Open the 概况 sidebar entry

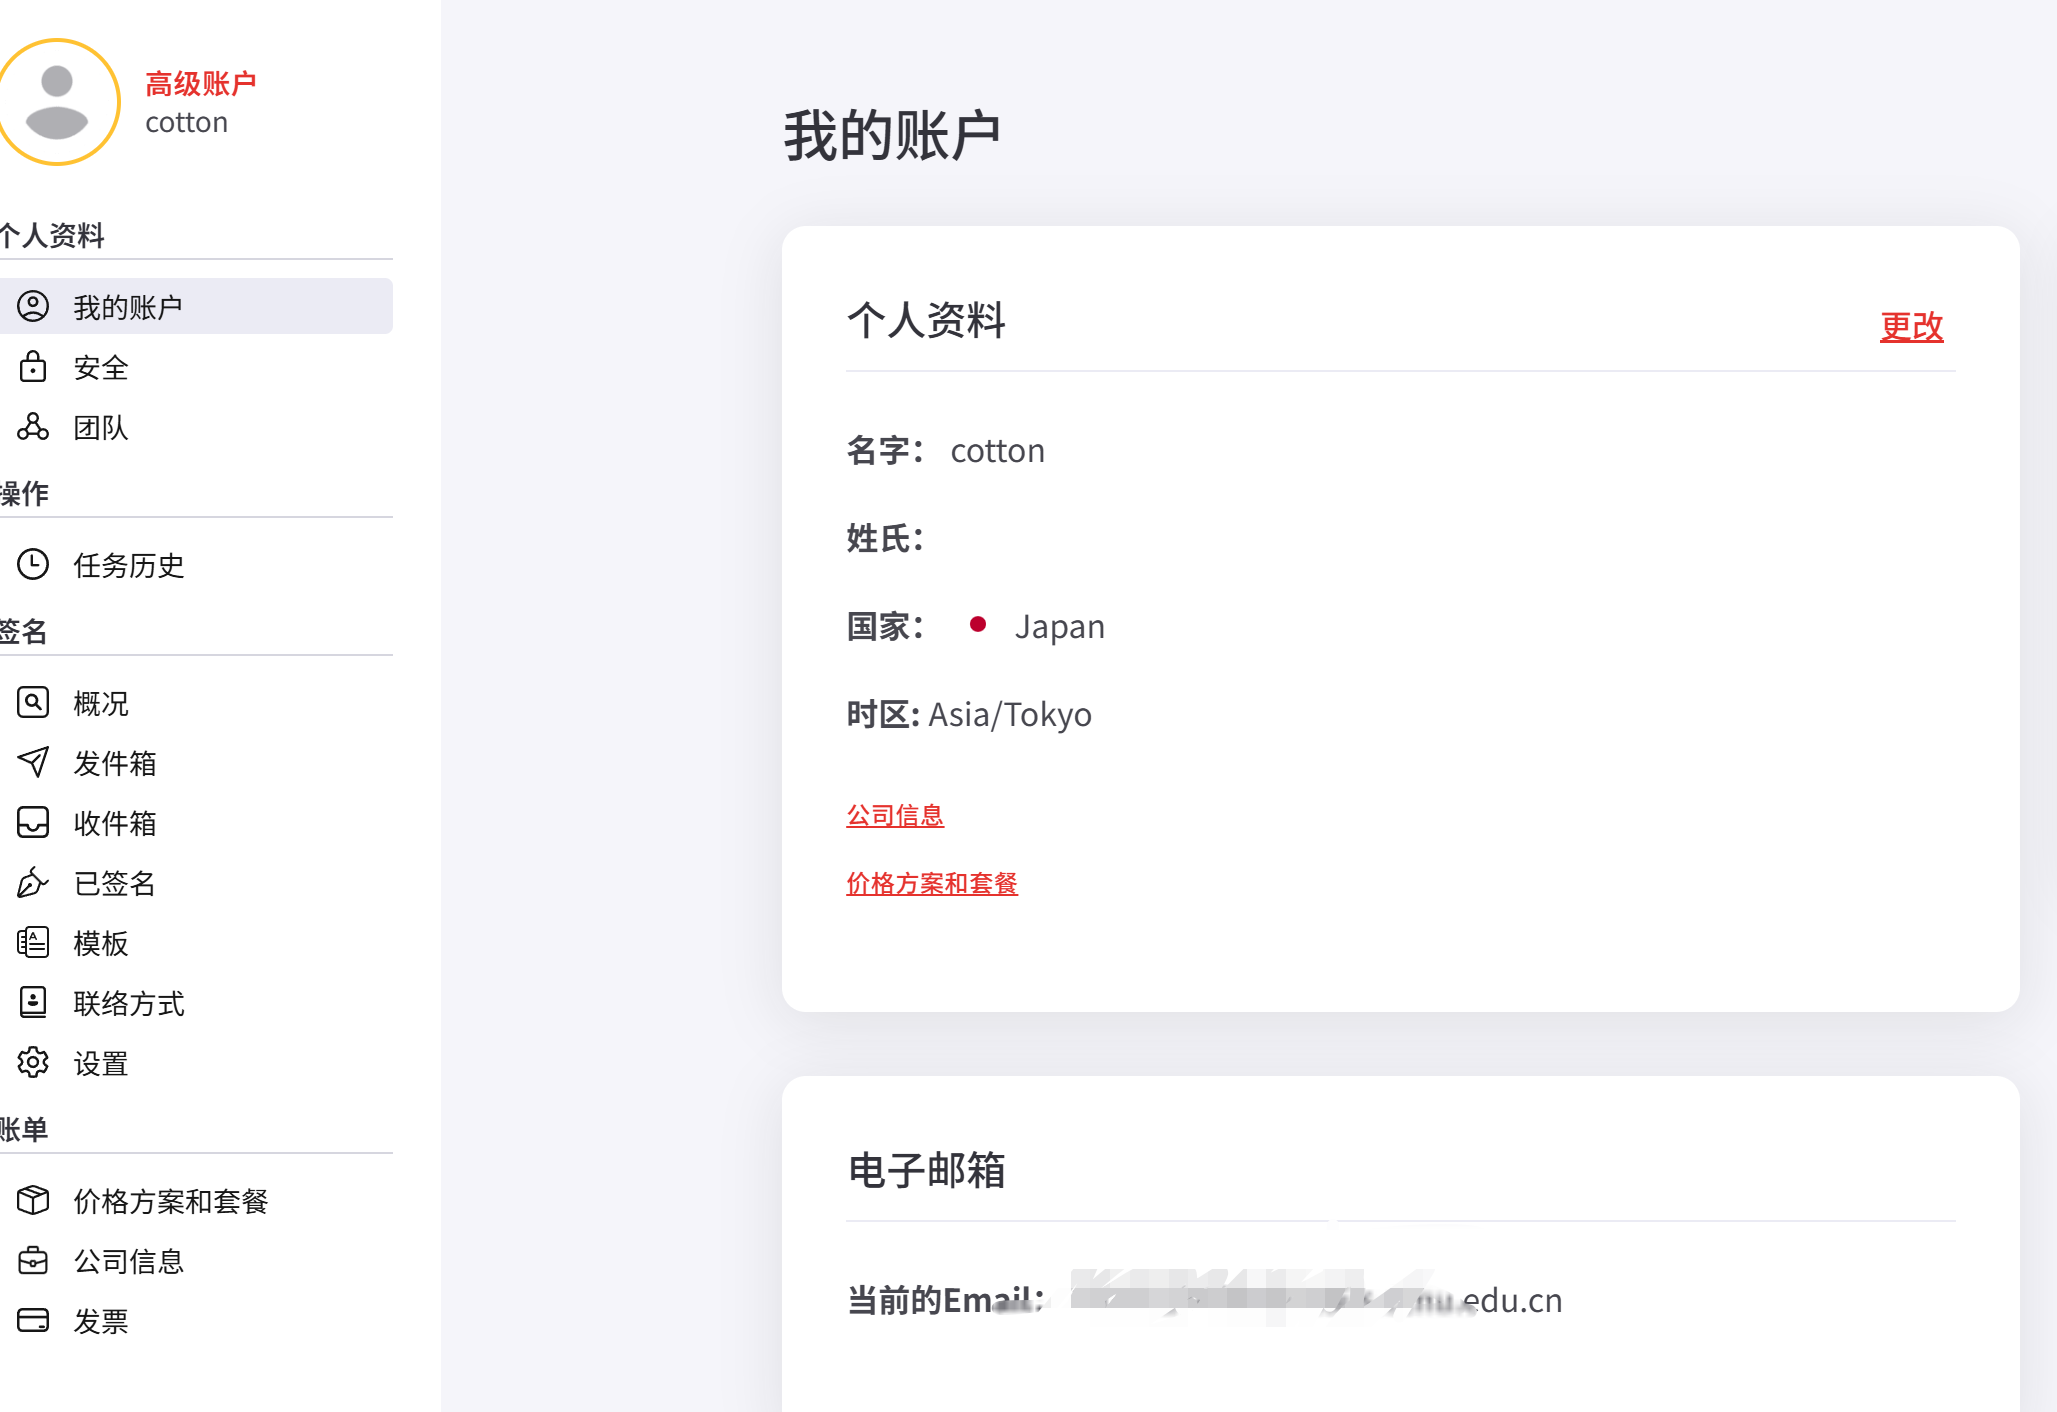pos(101,703)
